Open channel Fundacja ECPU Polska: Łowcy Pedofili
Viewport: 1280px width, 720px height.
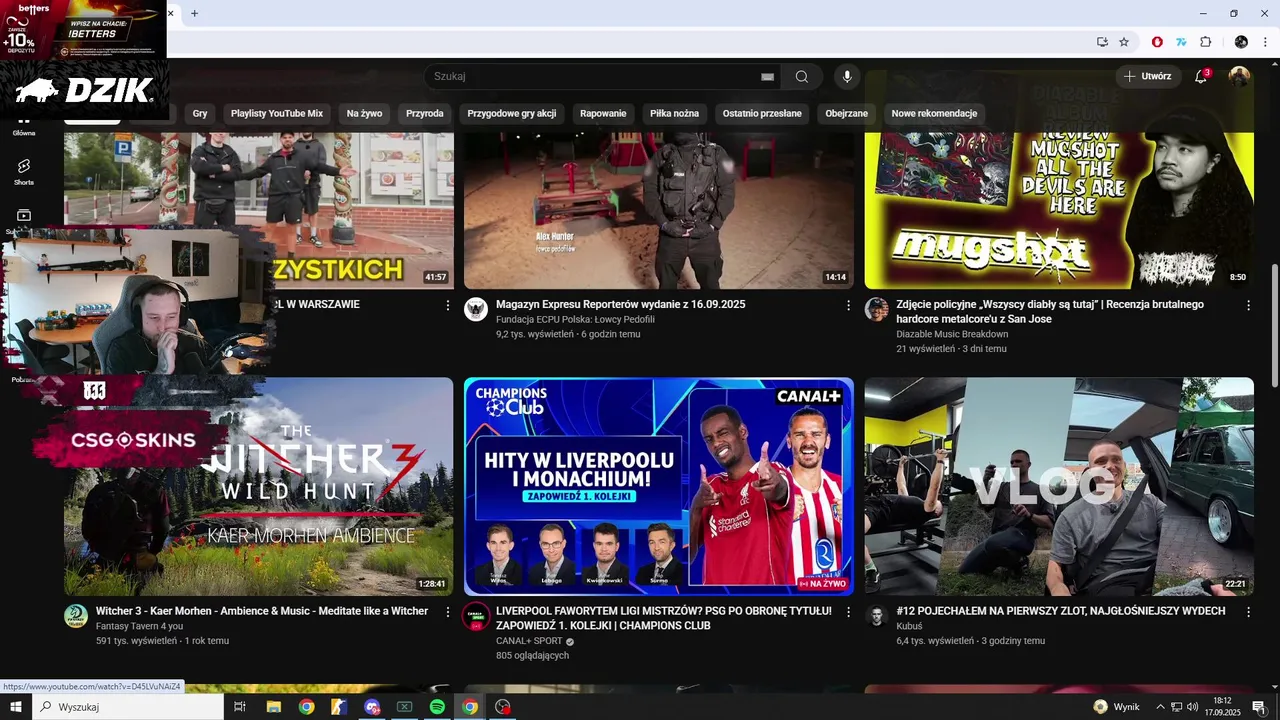575,319
